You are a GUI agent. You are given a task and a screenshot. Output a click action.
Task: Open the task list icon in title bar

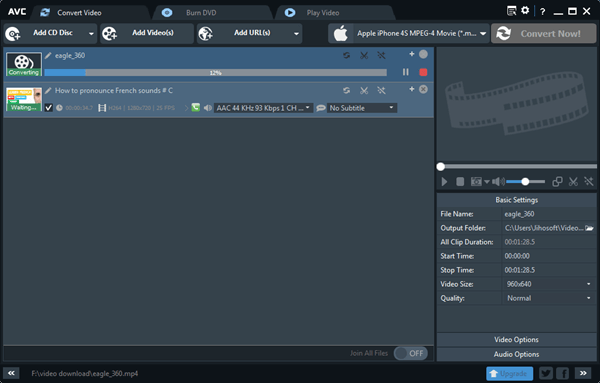pos(511,11)
